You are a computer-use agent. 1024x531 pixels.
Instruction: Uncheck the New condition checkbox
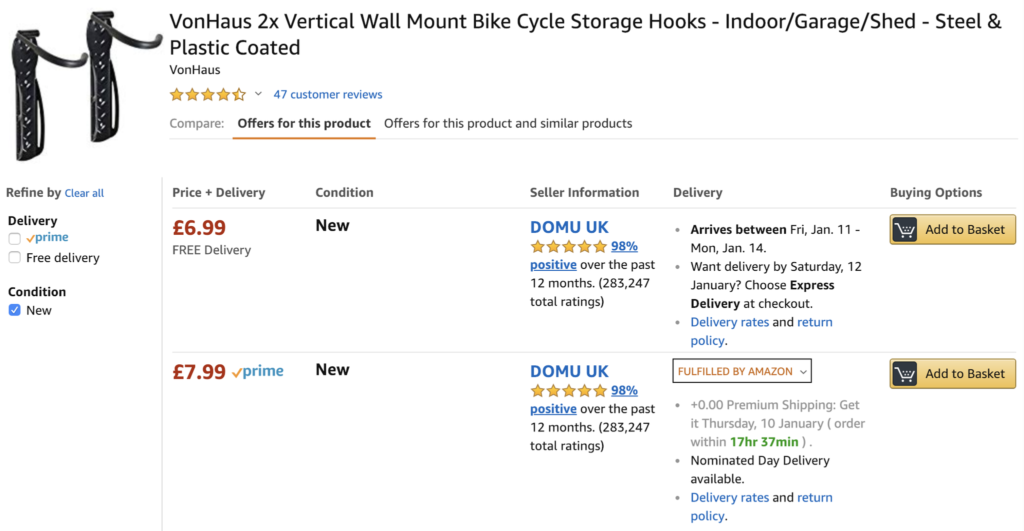pyautogui.click(x=14, y=311)
